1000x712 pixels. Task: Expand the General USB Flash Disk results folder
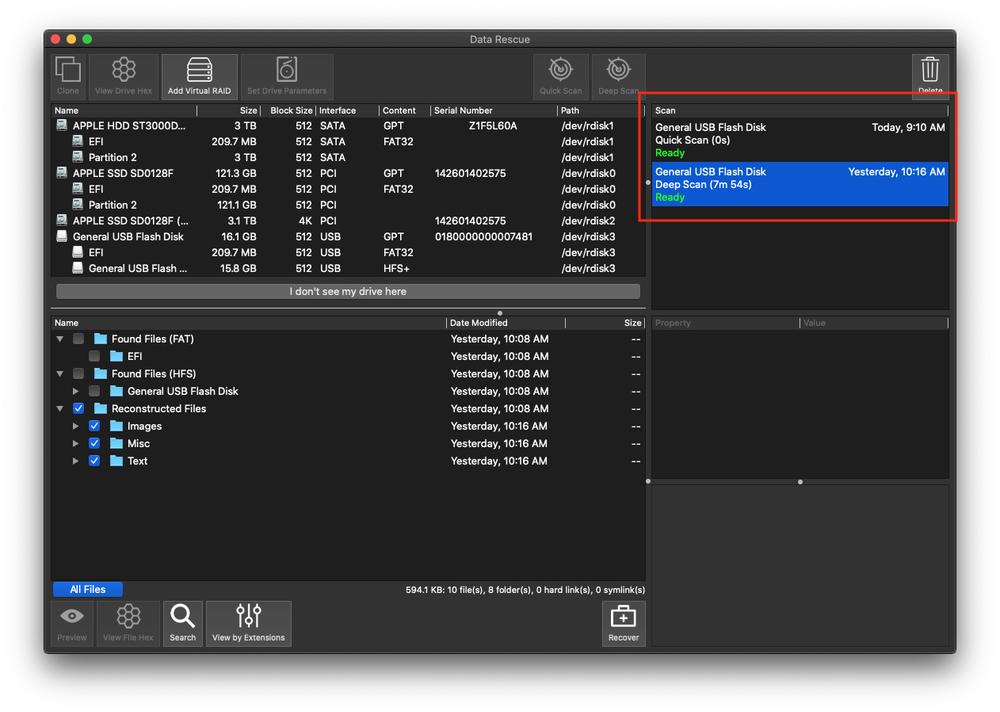(75, 391)
